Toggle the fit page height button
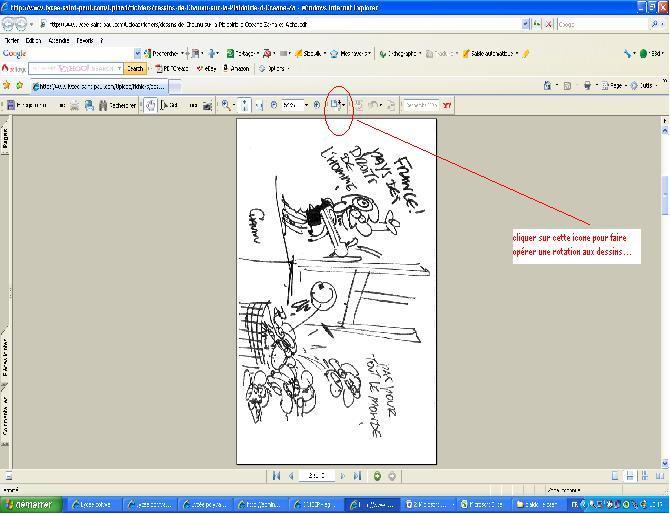The image size is (670, 514). pos(244,105)
